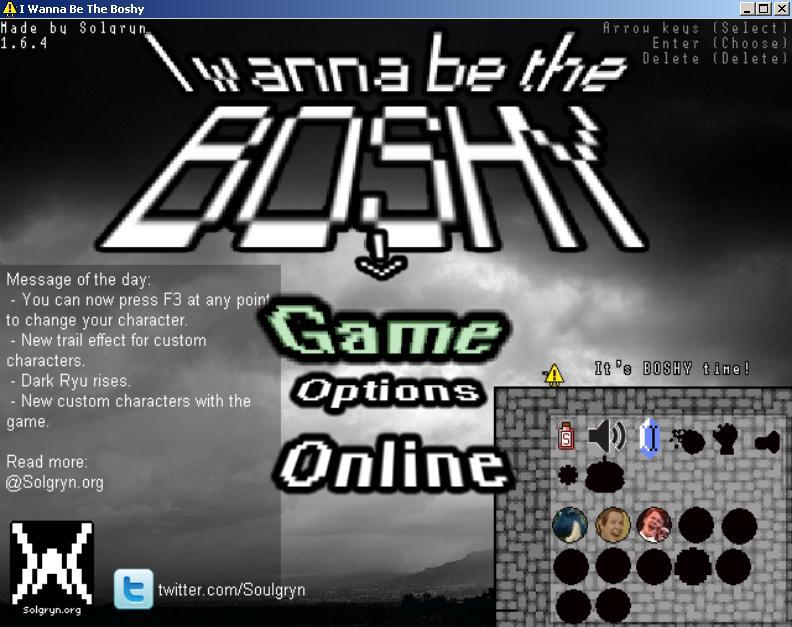
Task: Select the Game menu entry
Action: pyautogui.click(x=385, y=331)
